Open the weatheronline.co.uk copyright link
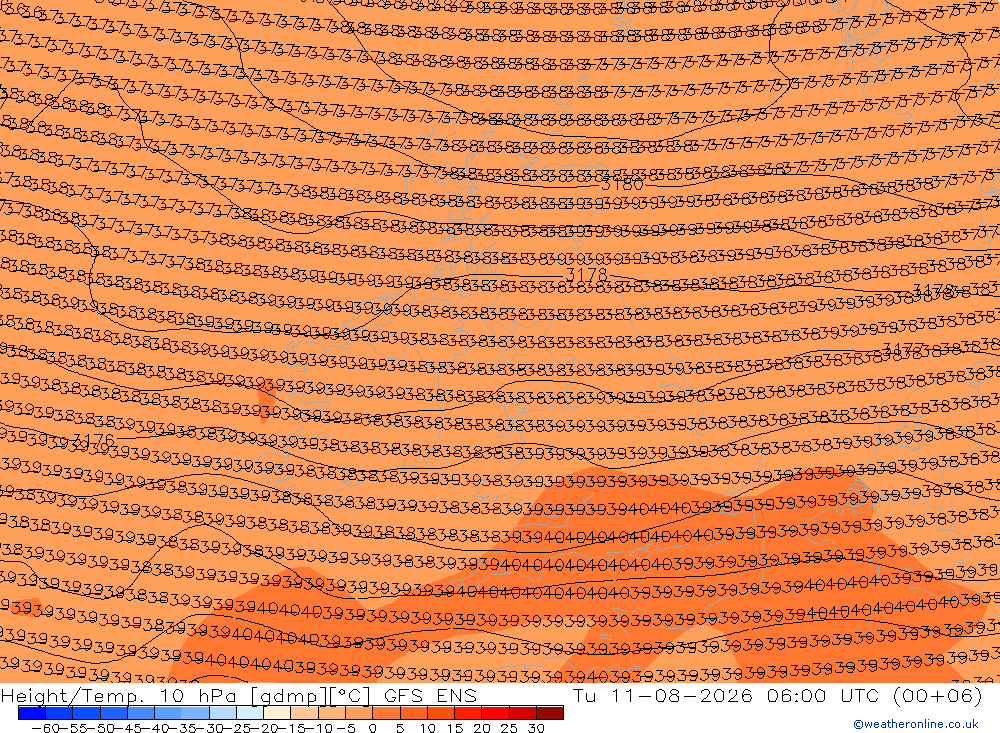 click(x=916, y=724)
